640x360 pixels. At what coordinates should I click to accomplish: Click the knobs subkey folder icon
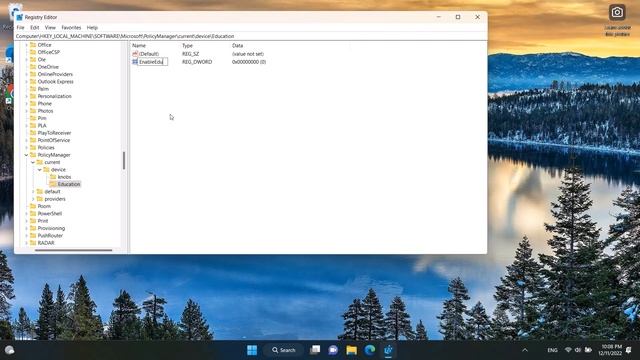(53, 177)
